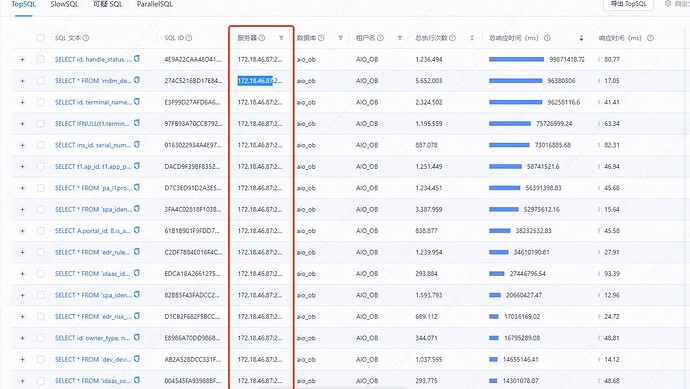Click the help icon beside 数据库 header
The width and height of the screenshot is (690, 389).
(321, 38)
